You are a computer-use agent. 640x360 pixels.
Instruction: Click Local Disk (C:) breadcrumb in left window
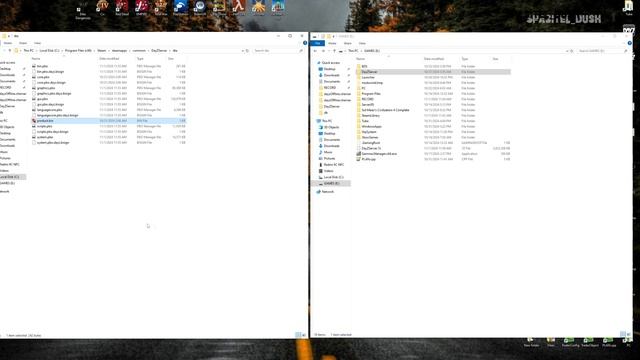[x=49, y=51]
